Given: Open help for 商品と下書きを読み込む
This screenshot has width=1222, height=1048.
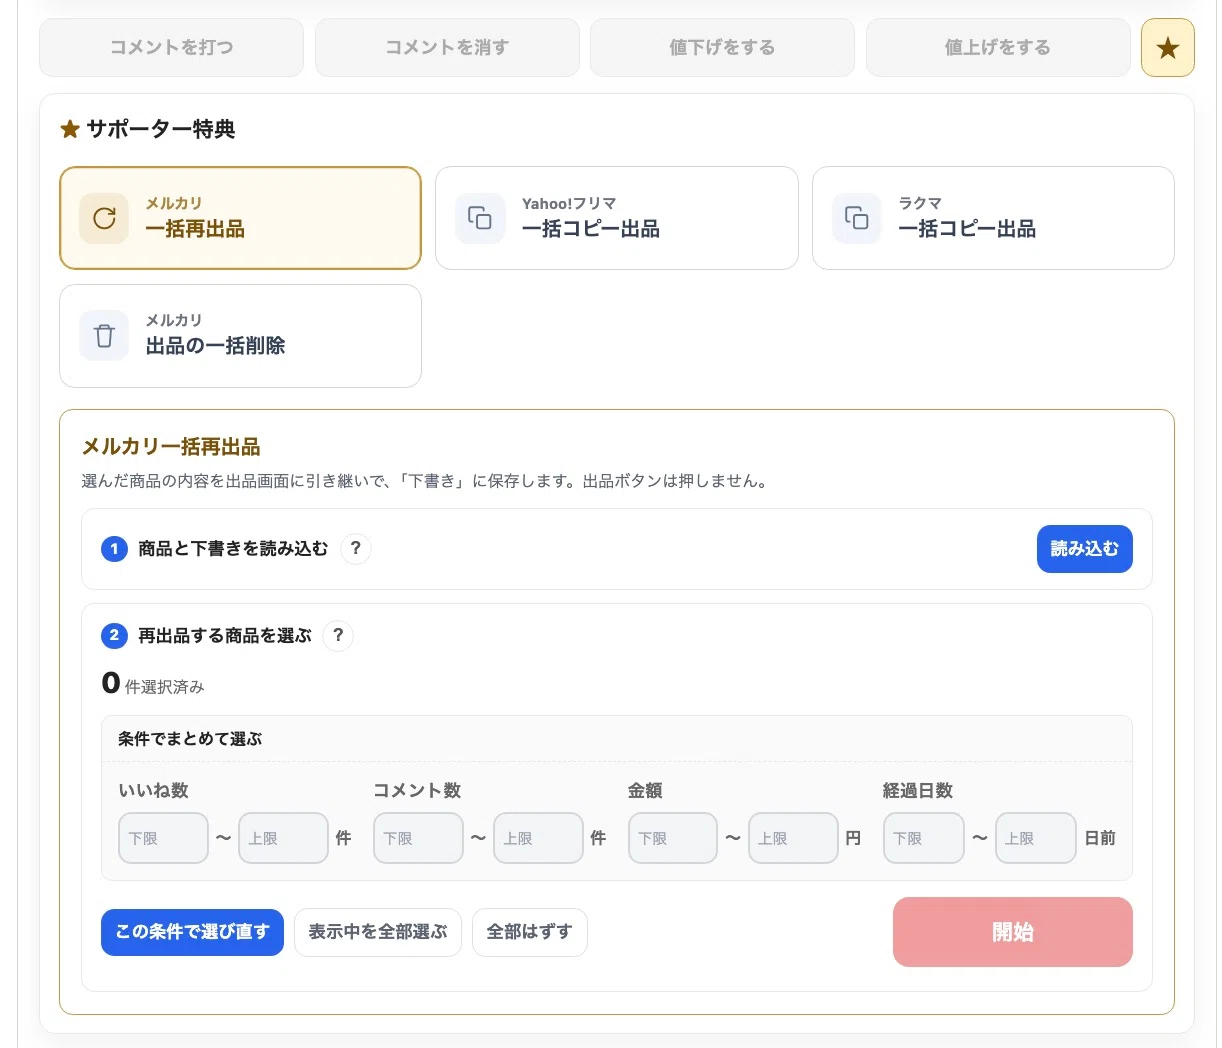Looking at the screenshot, I should (355, 548).
